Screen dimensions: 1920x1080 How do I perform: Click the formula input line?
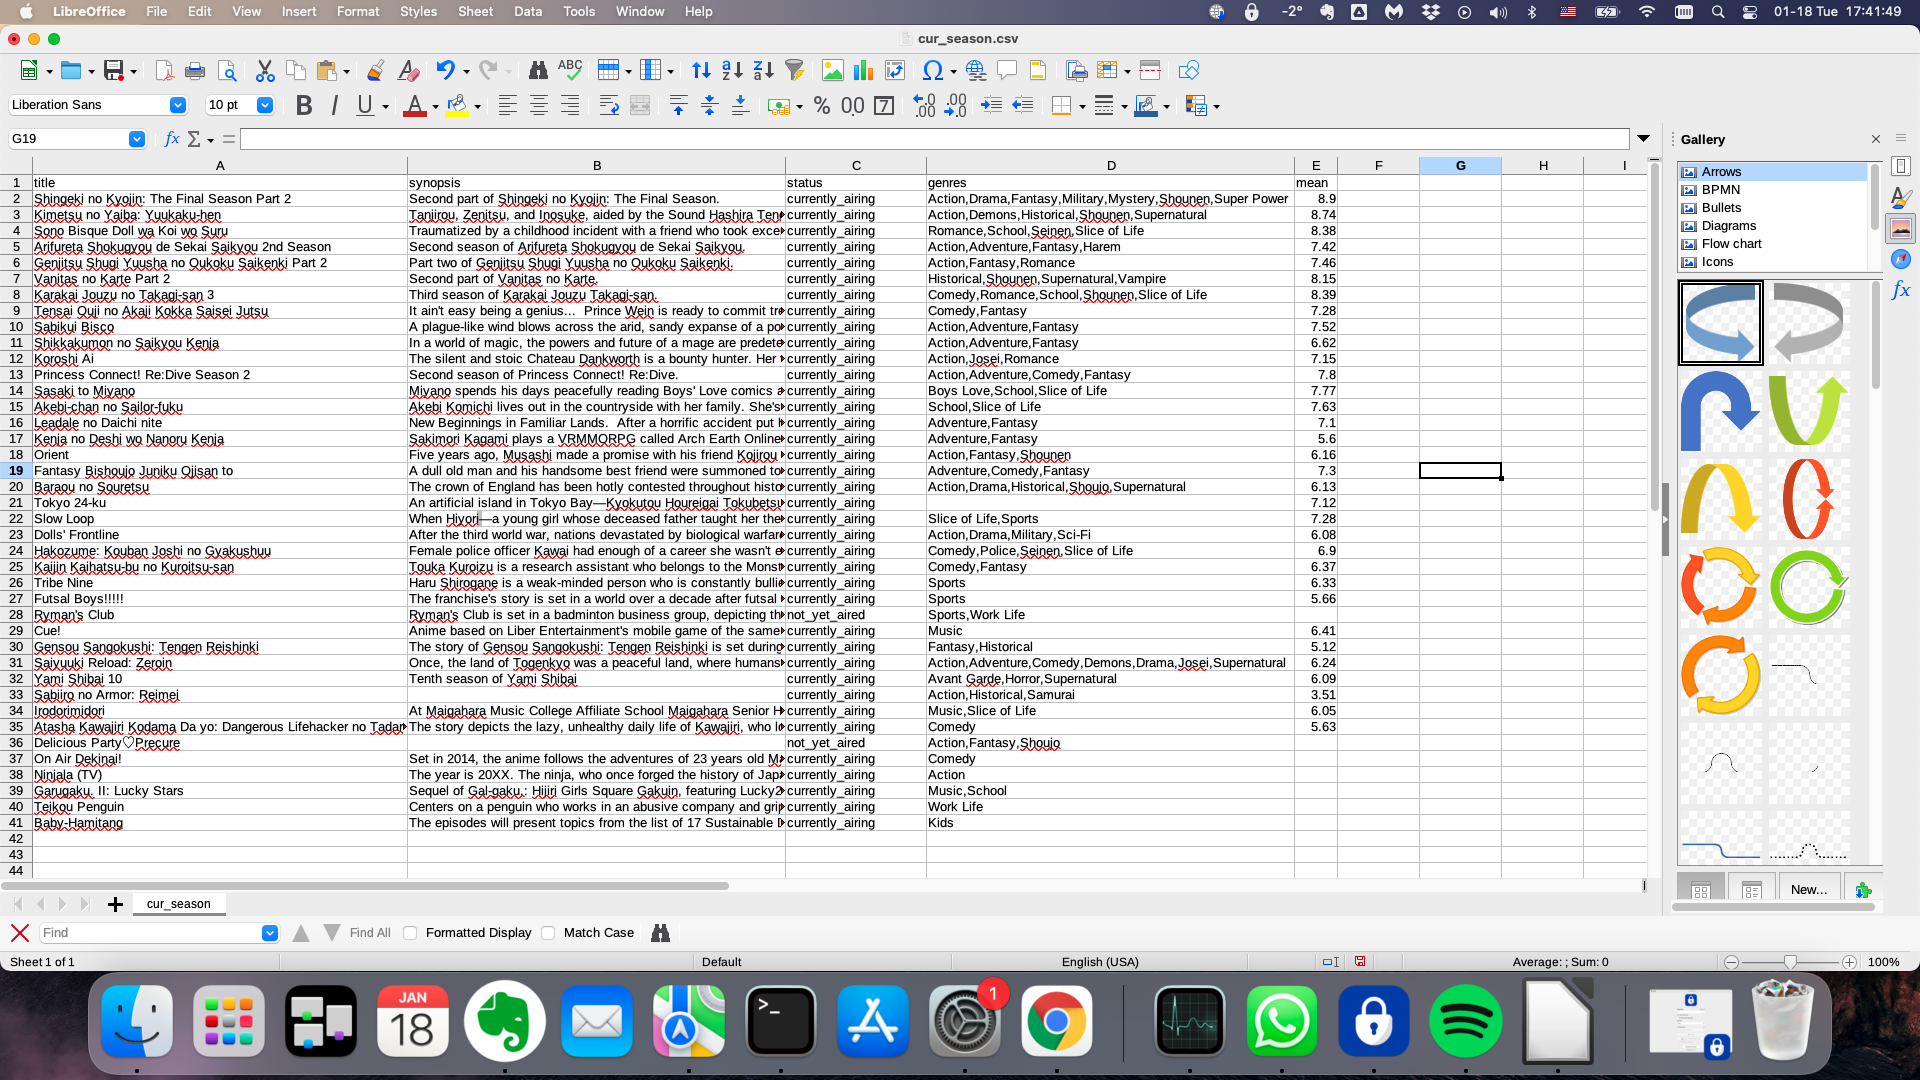pyautogui.click(x=935, y=139)
